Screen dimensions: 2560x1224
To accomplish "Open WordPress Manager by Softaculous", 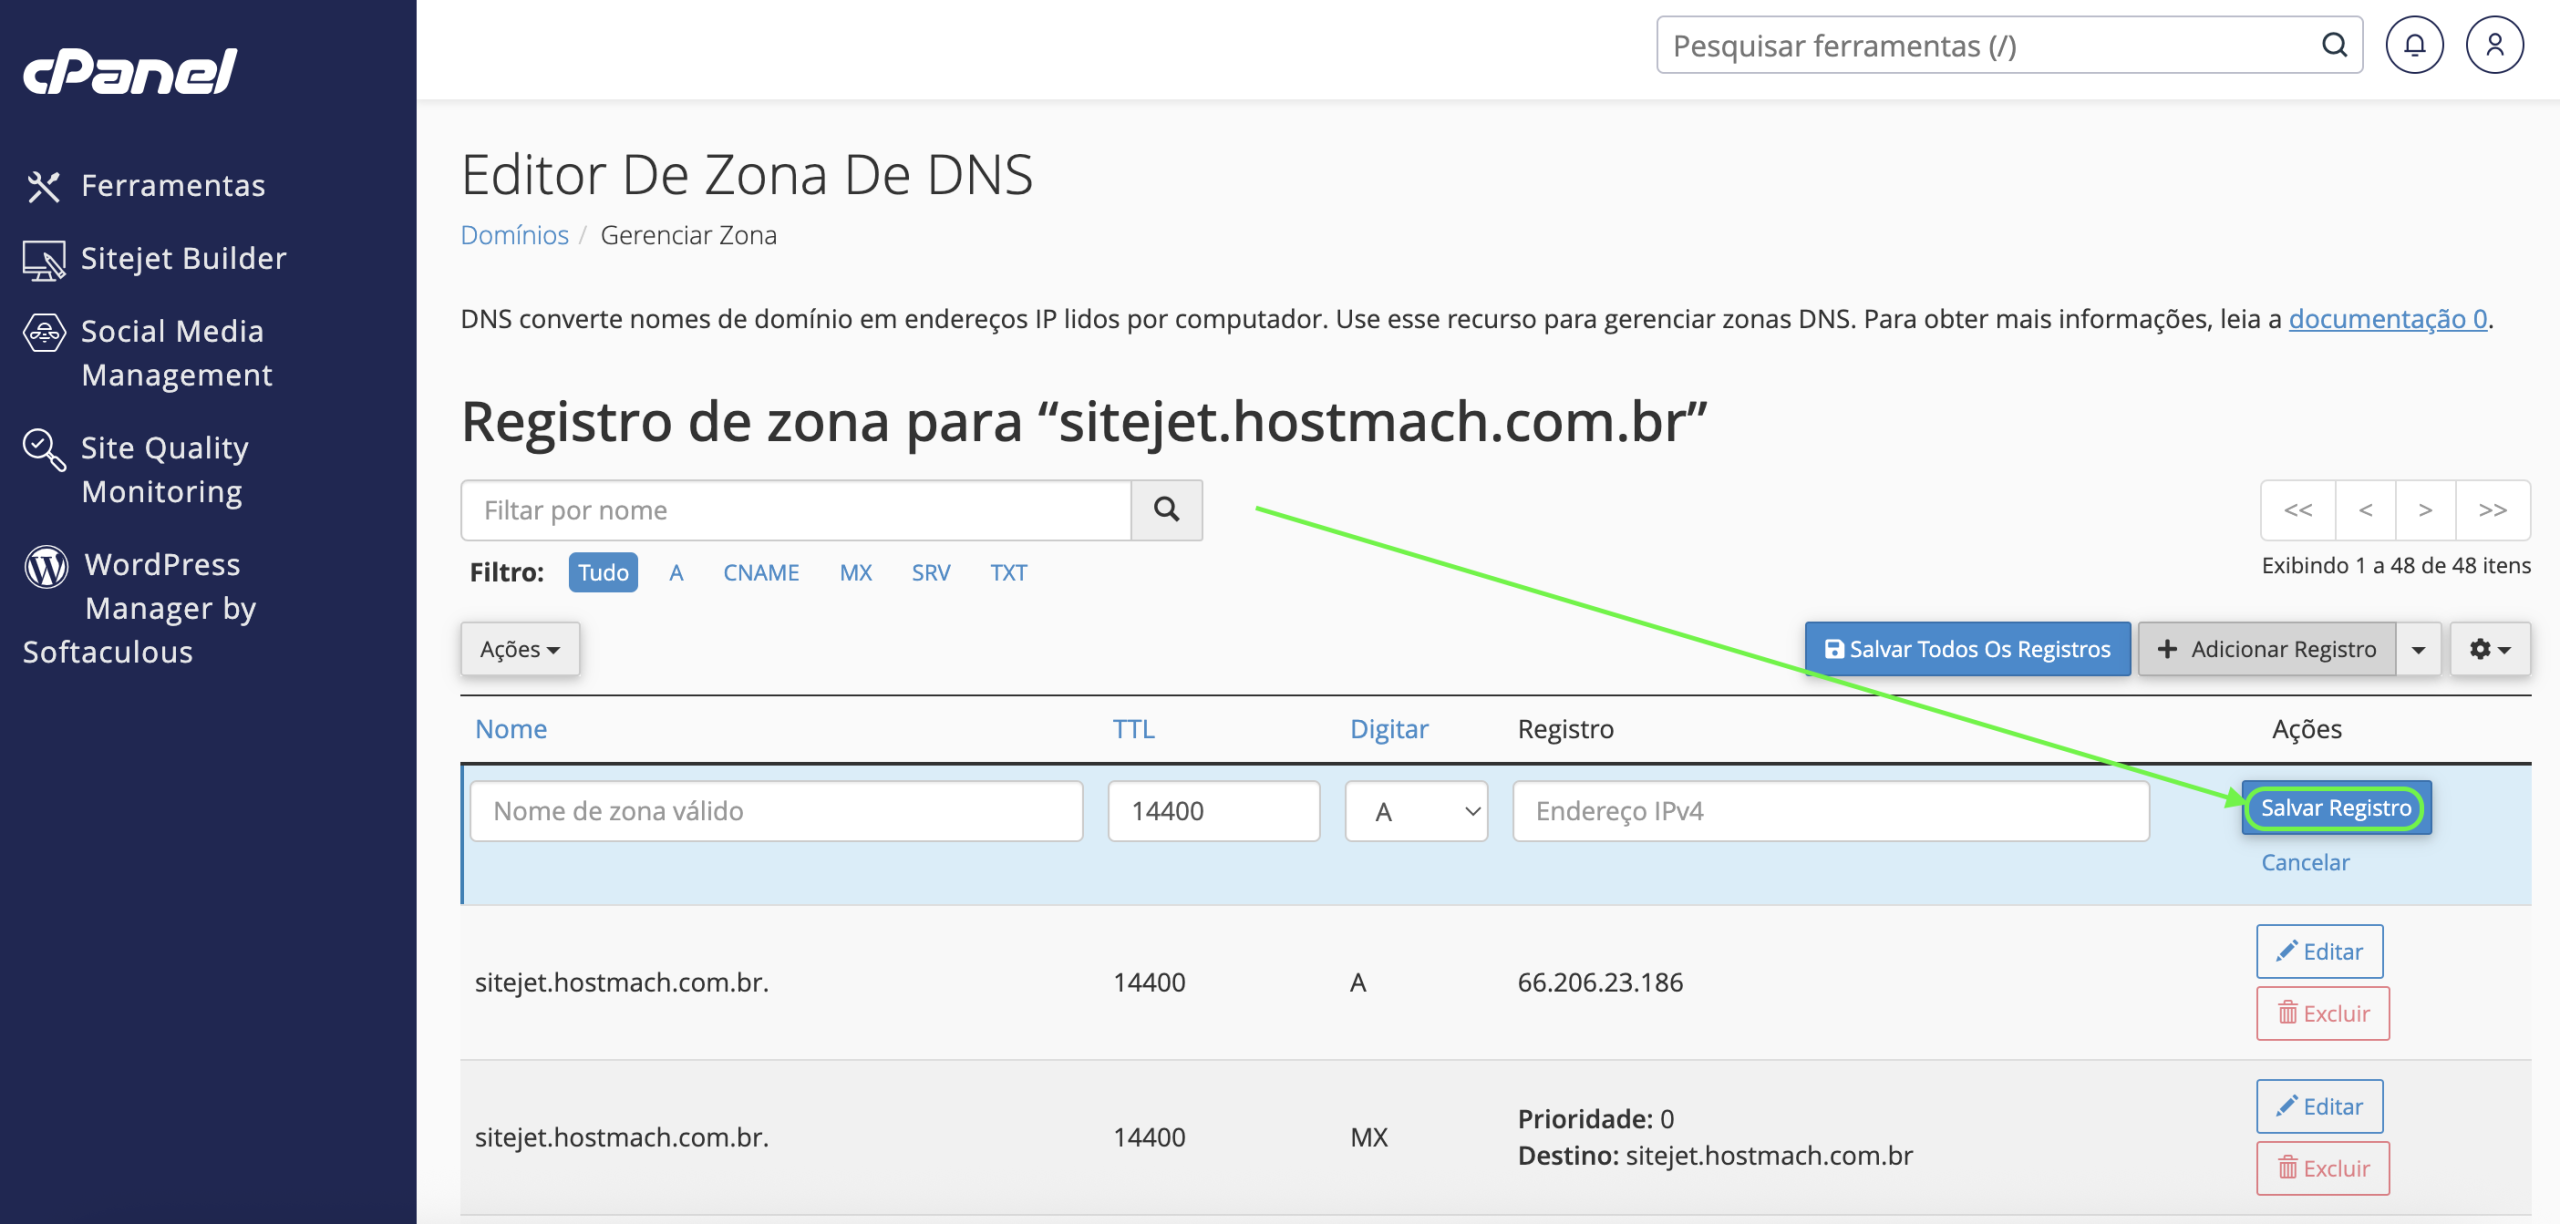I will tap(140, 608).
